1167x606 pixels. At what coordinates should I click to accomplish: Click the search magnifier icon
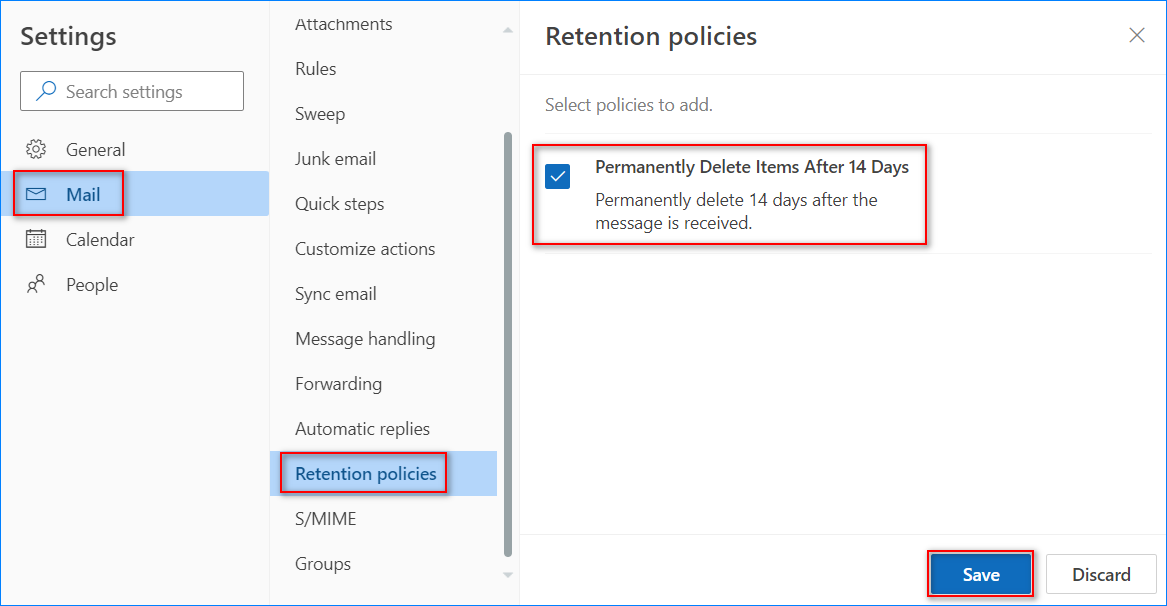click(46, 91)
